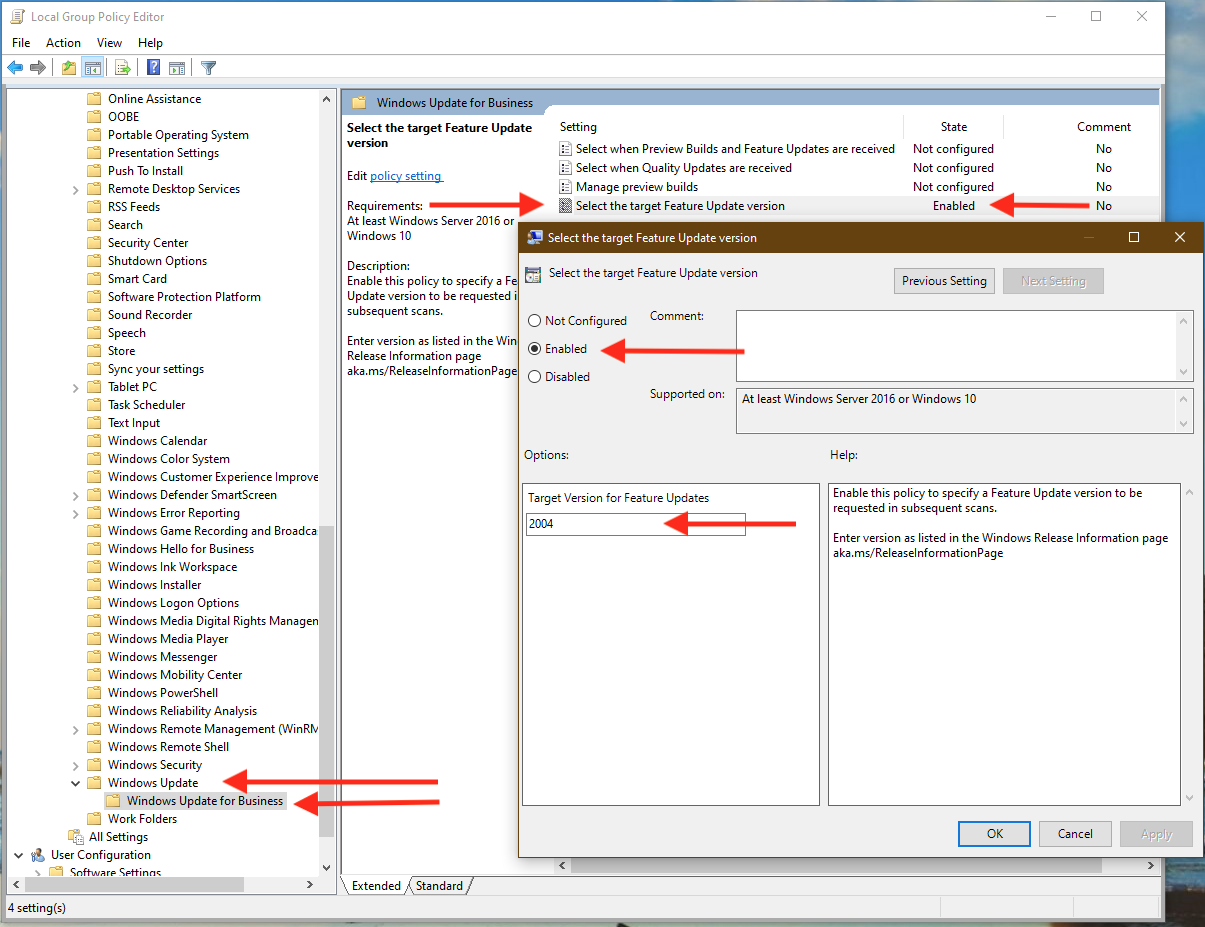Click the policy setting link
Screen dimensions: 1205x927
pos(405,176)
